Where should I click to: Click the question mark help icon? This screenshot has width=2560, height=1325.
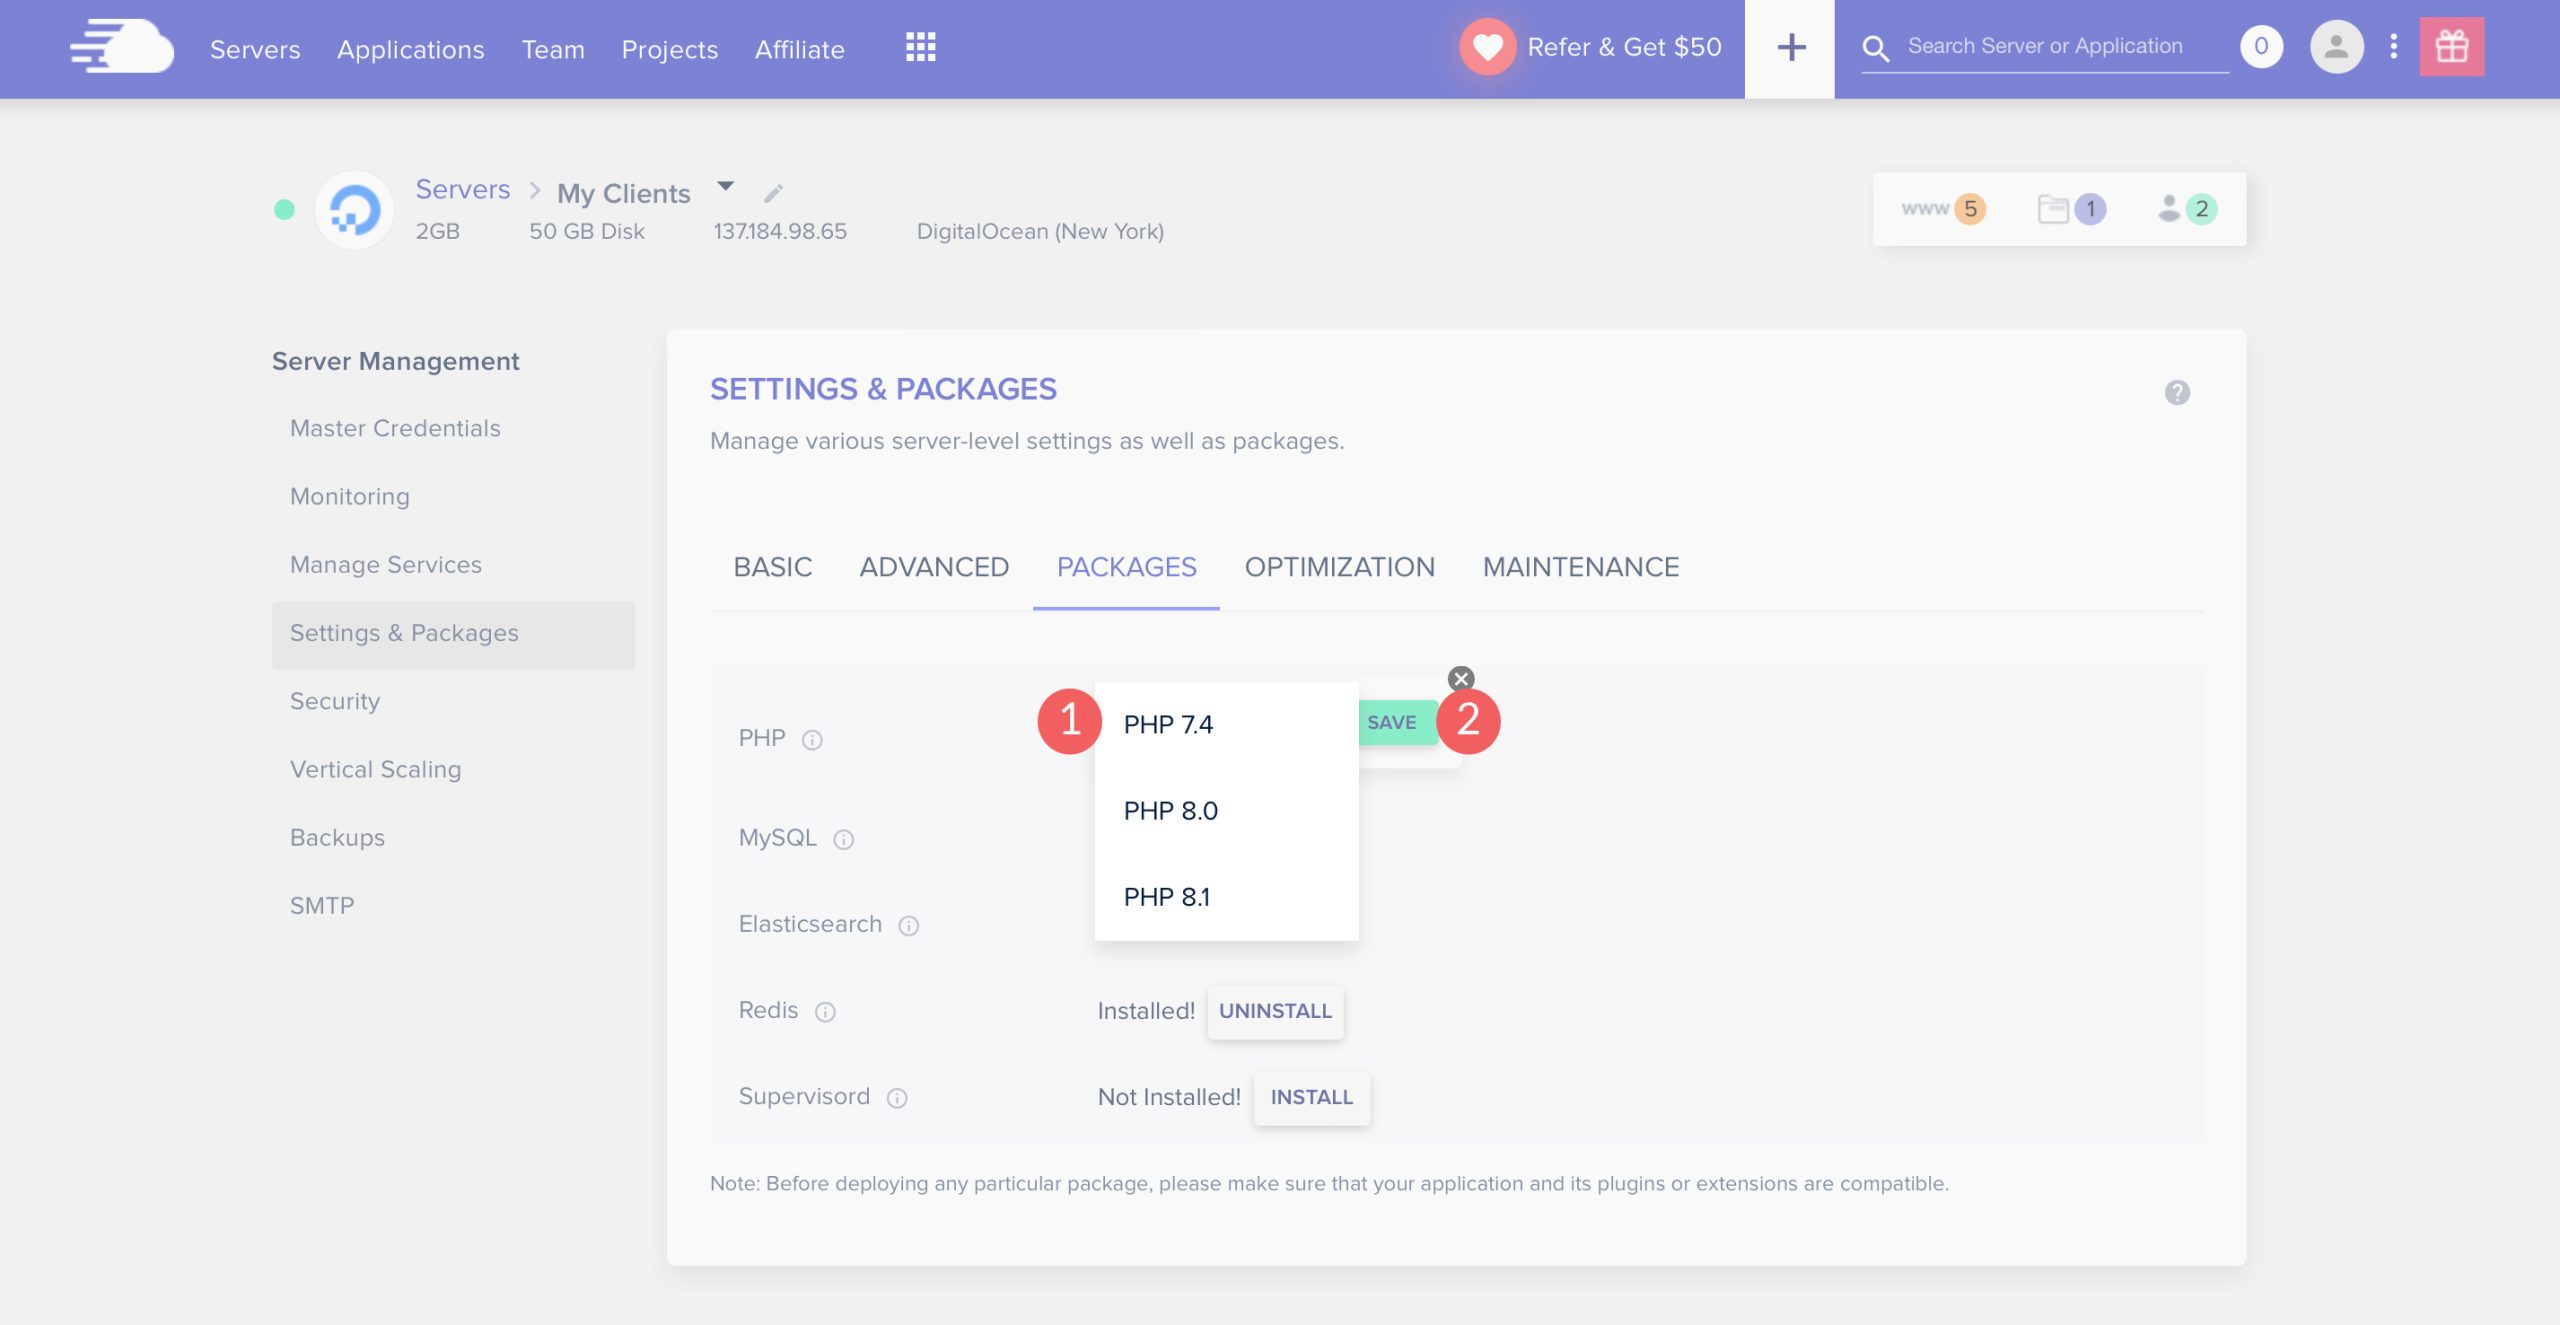(2176, 392)
